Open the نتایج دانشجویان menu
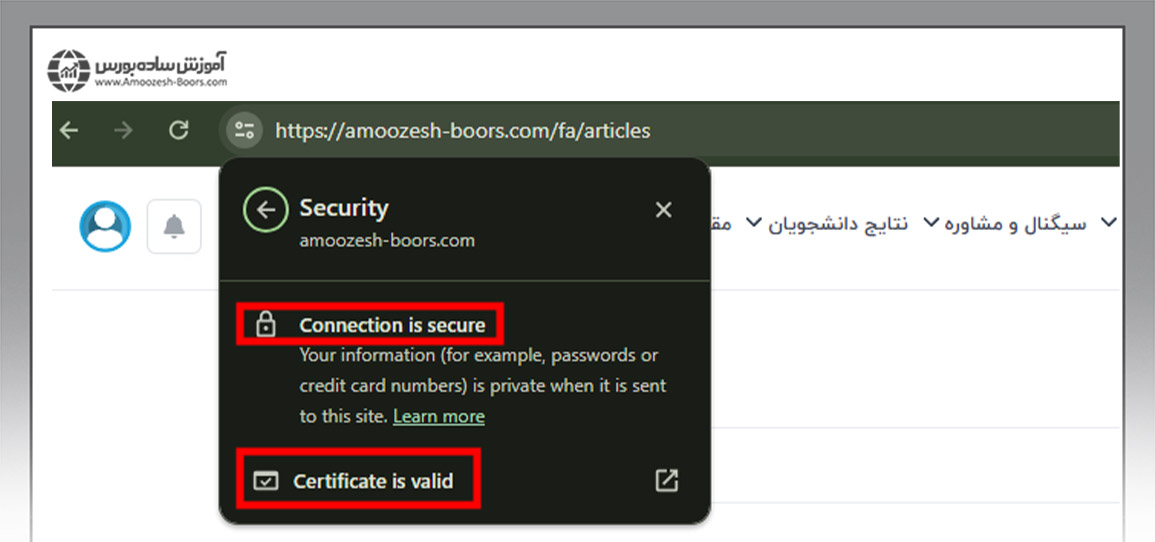 click(838, 223)
